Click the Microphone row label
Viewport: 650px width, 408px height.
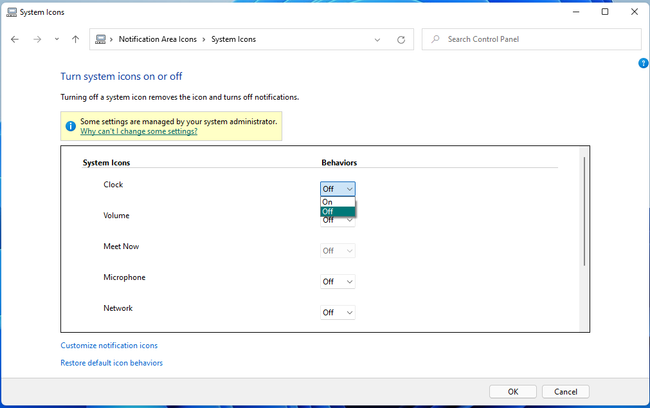(124, 277)
